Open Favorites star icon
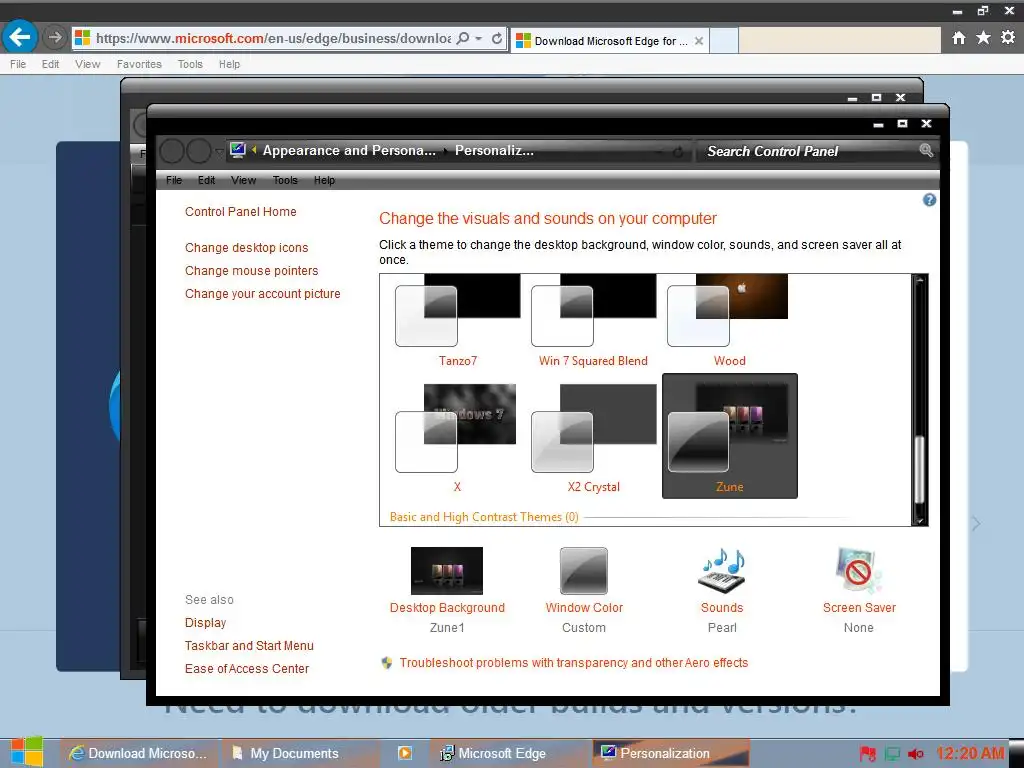1024x768 pixels. pyautogui.click(x=984, y=38)
